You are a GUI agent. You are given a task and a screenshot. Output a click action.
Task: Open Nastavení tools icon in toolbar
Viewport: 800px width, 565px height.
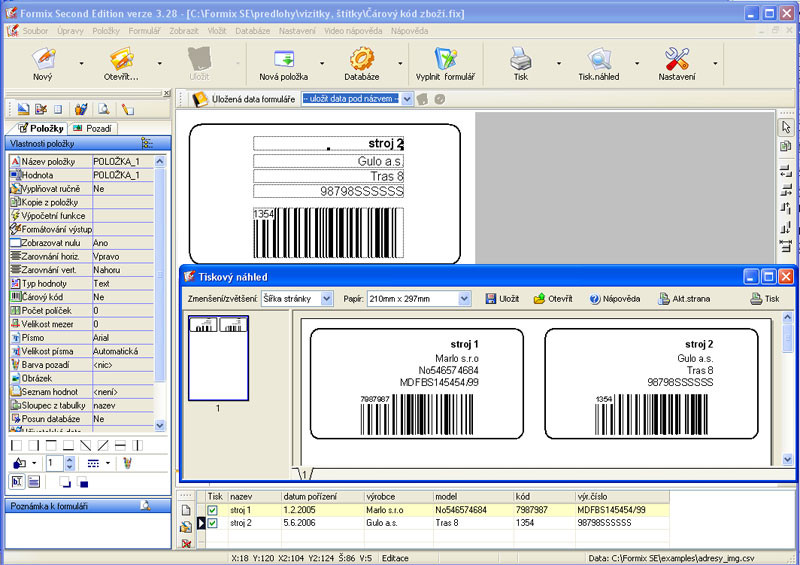click(677, 58)
